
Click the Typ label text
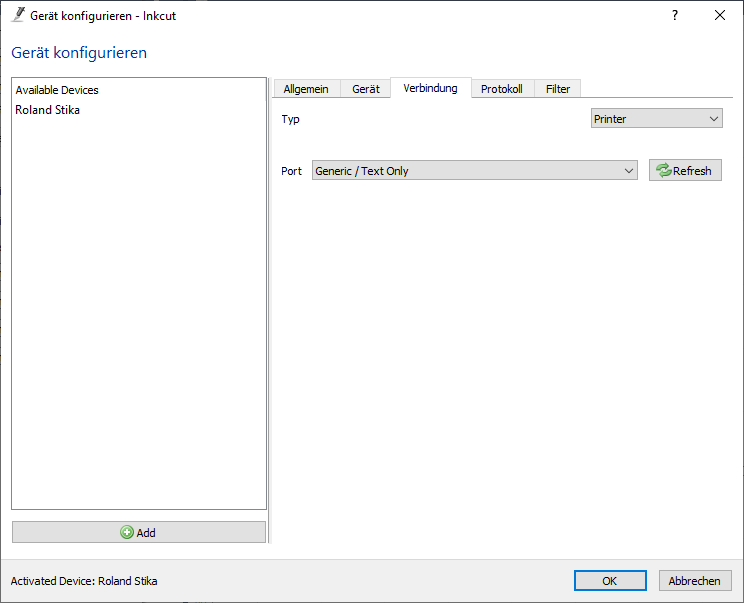[290, 119]
